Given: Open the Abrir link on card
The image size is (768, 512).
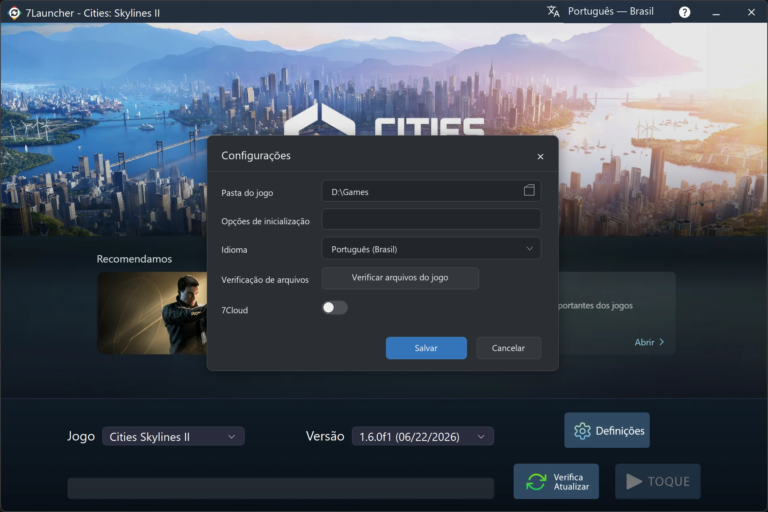Looking at the screenshot, I should (649, 342).
